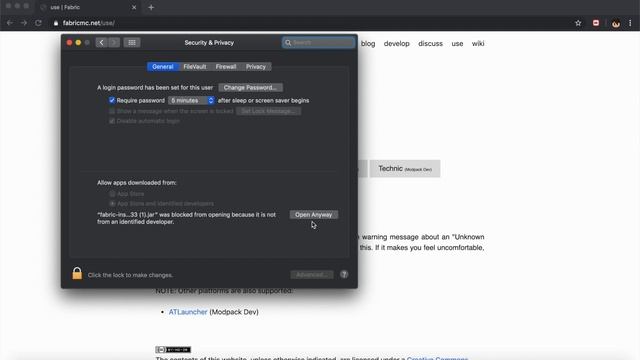This screenshot has height=360, width=640.
Task: Toggle Disable automatic login checkbox
Action: point(112,121)
